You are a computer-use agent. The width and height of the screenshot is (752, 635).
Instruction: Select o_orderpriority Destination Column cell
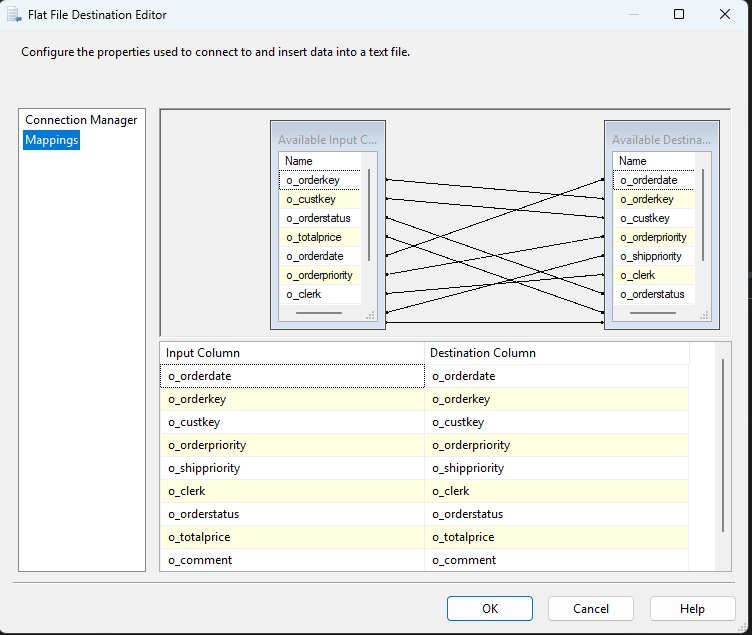click(557, 445)
